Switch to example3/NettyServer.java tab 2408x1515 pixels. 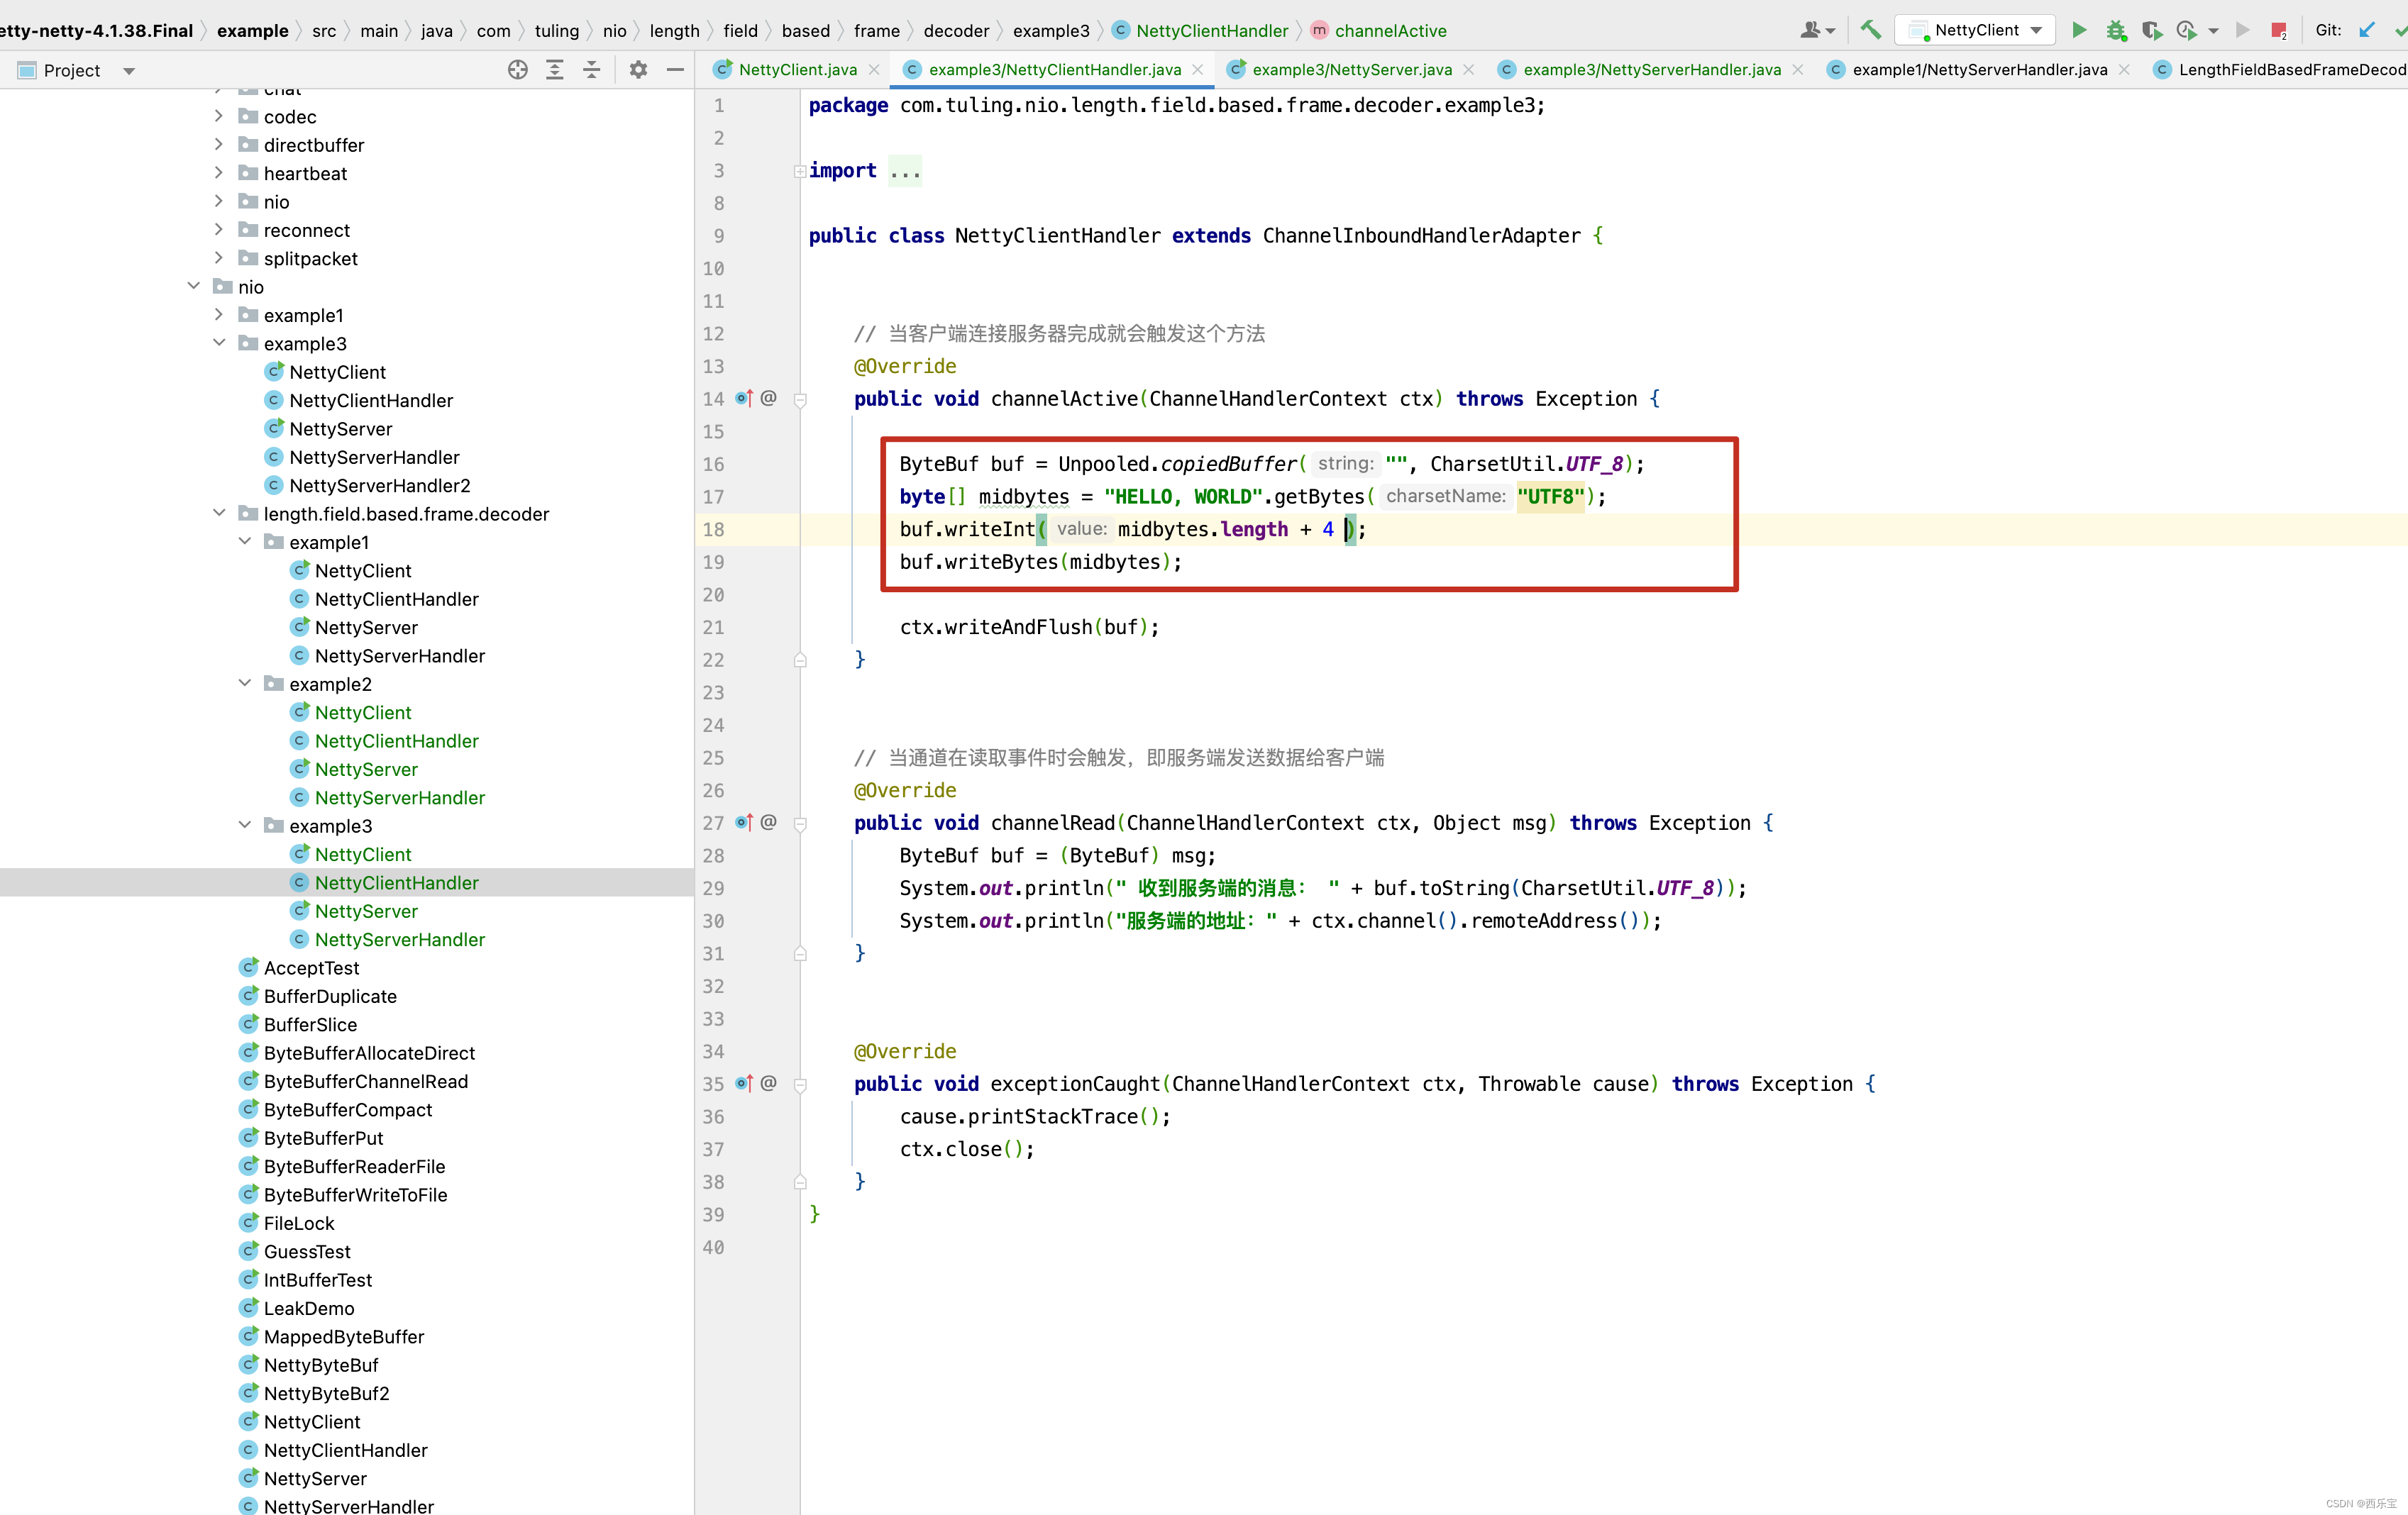coord(1351,69)
